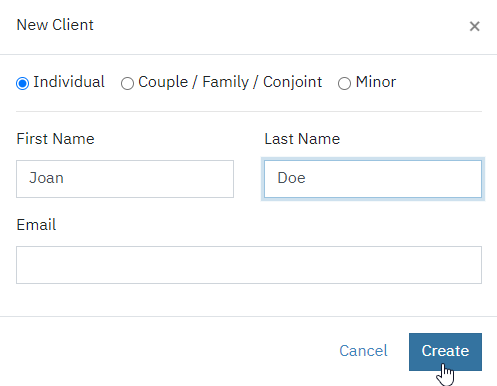497x386 pixels.
Task: Click the 'Email' field label
Action: click(36, 225)
